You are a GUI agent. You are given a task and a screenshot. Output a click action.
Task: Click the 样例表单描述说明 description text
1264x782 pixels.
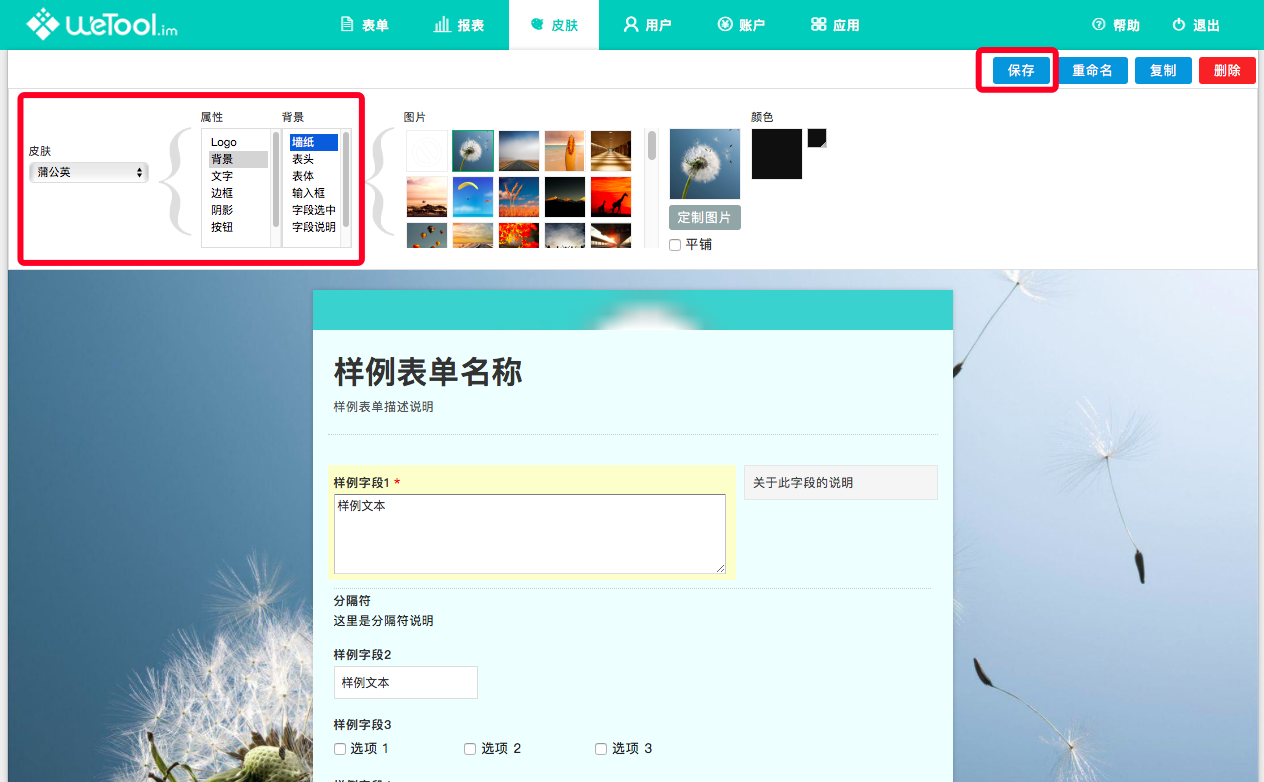[384, 407]
